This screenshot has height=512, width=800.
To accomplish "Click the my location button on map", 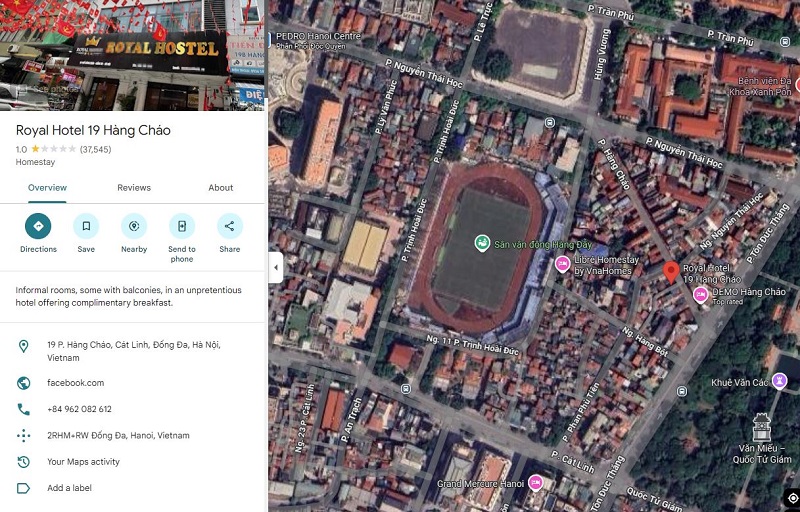I will 792,497.
